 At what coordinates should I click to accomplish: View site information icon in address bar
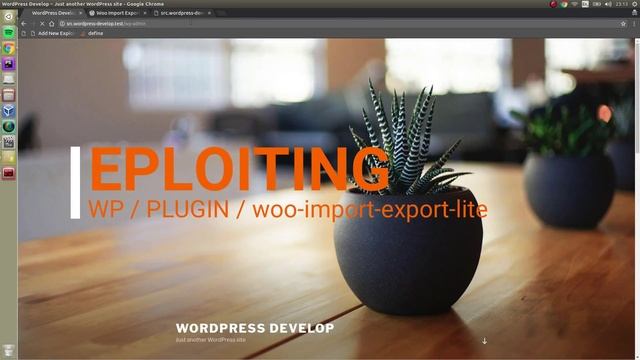[62, 24]
